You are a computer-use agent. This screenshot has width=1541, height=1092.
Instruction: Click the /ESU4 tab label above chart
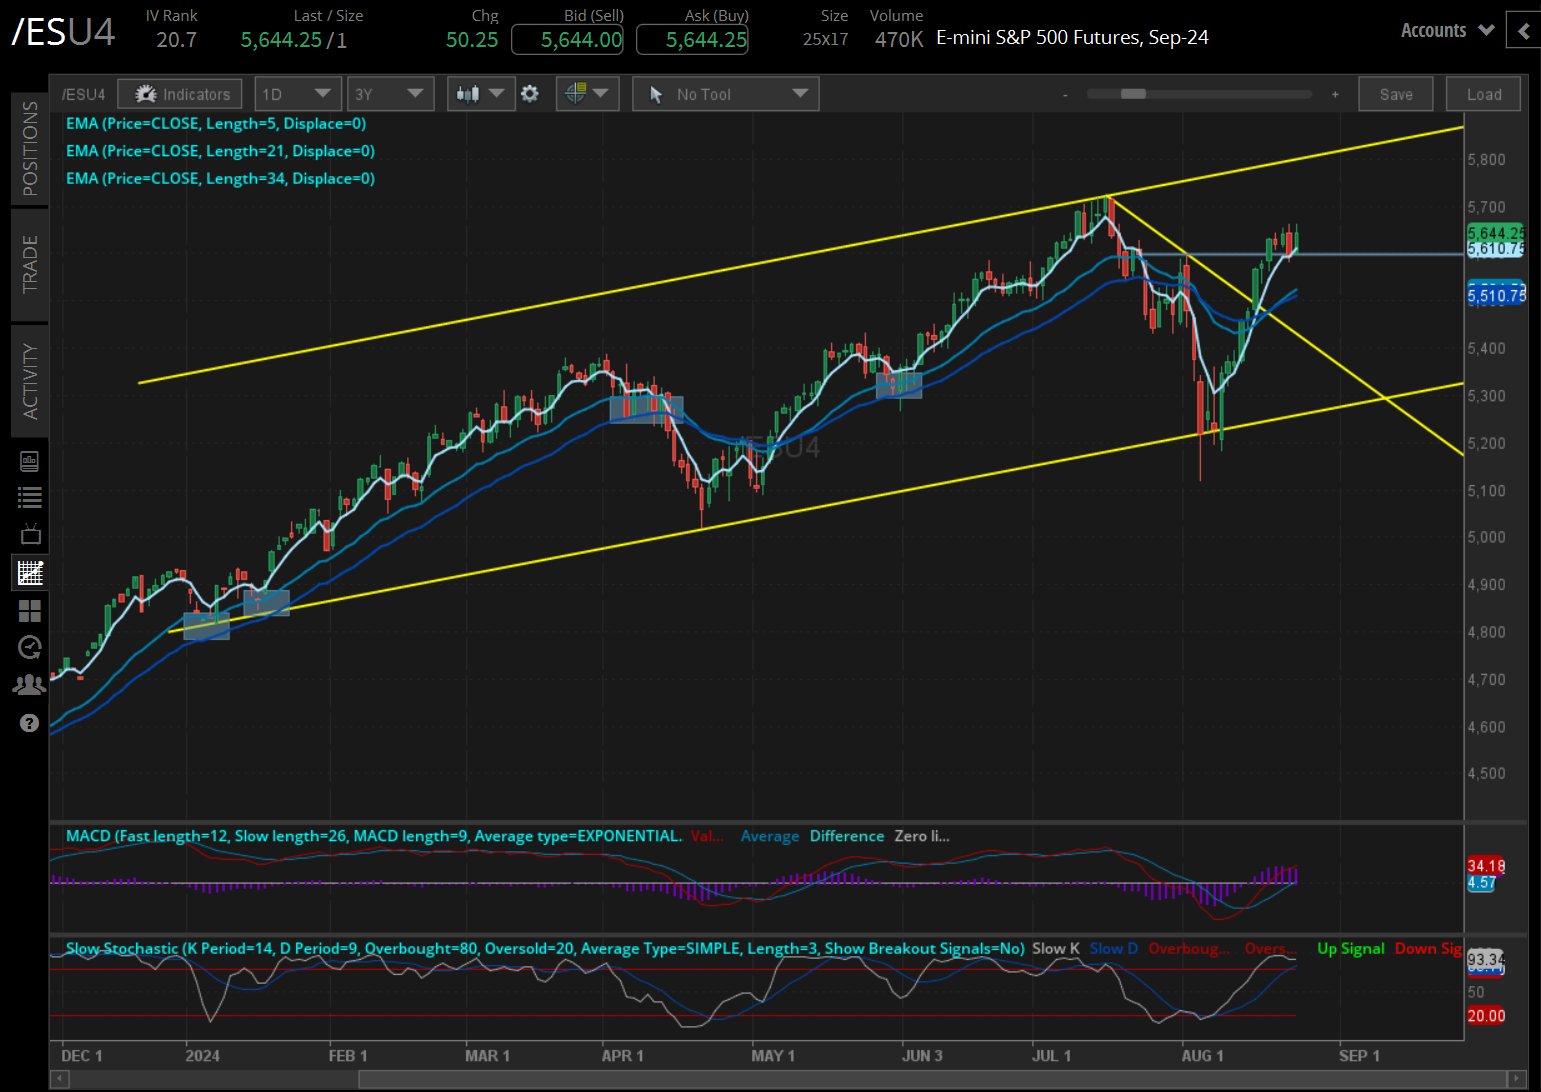click(x=84, y=94)
